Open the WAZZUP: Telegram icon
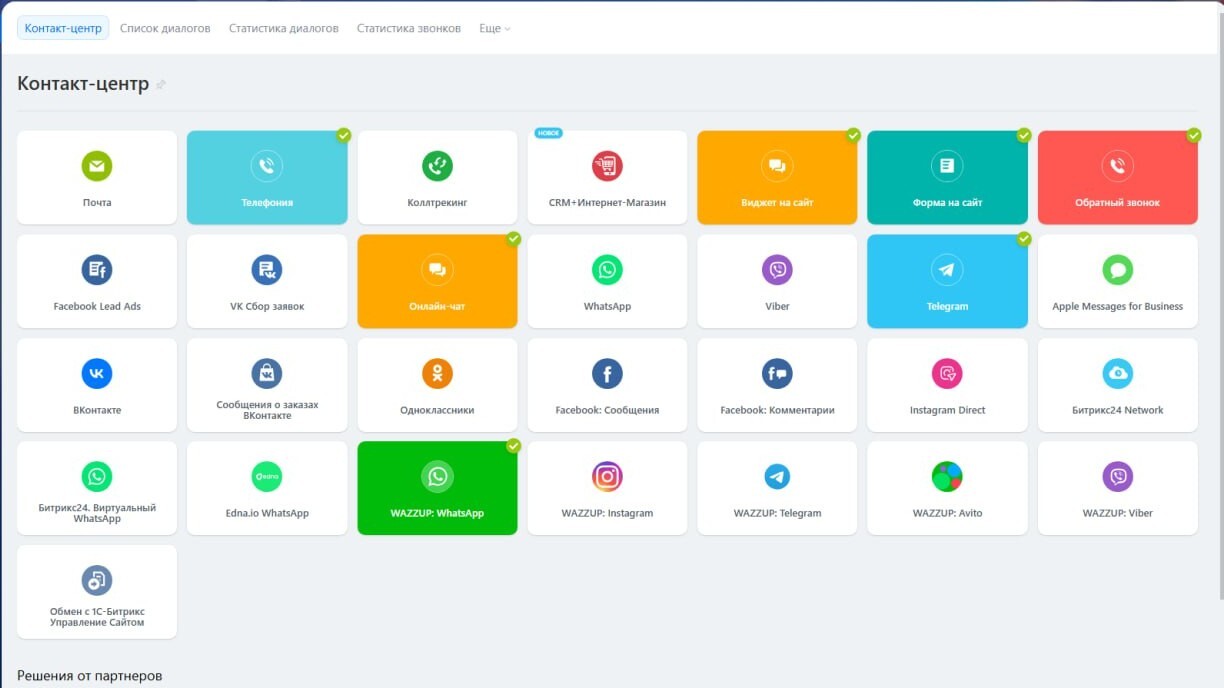The image size is (1224, 688). point(777,477)
